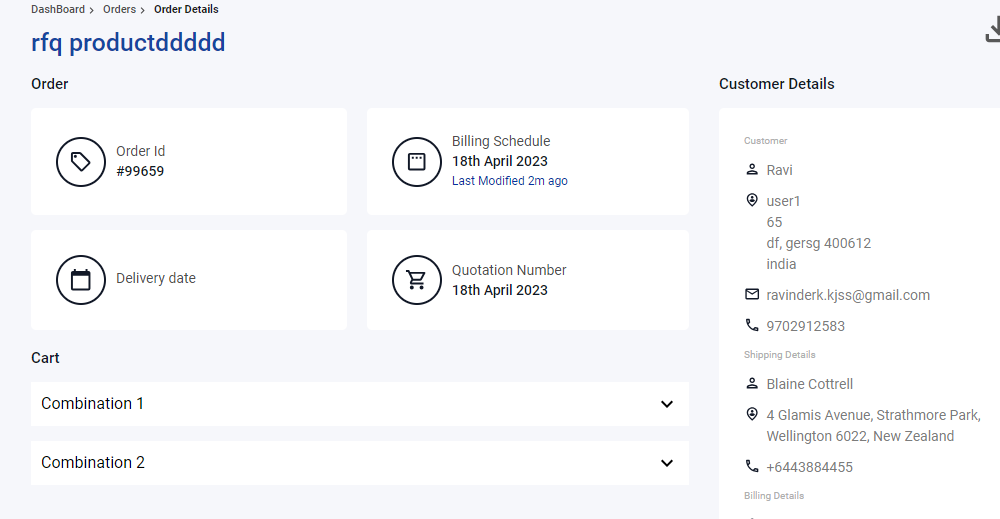Click the Billing Schedule calendar icon
The image size is (1000, 519).
[416, 162]
